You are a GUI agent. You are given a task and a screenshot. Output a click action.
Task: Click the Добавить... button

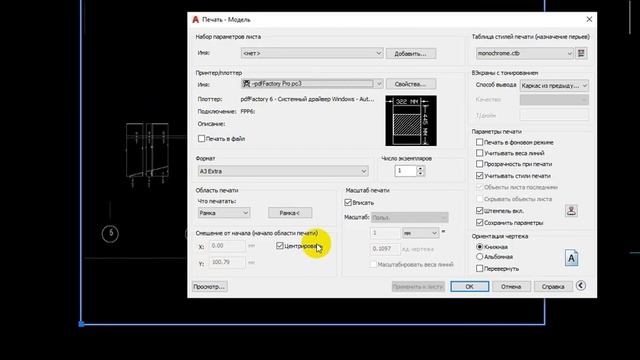pyautogui.click(x=411, y=53)
